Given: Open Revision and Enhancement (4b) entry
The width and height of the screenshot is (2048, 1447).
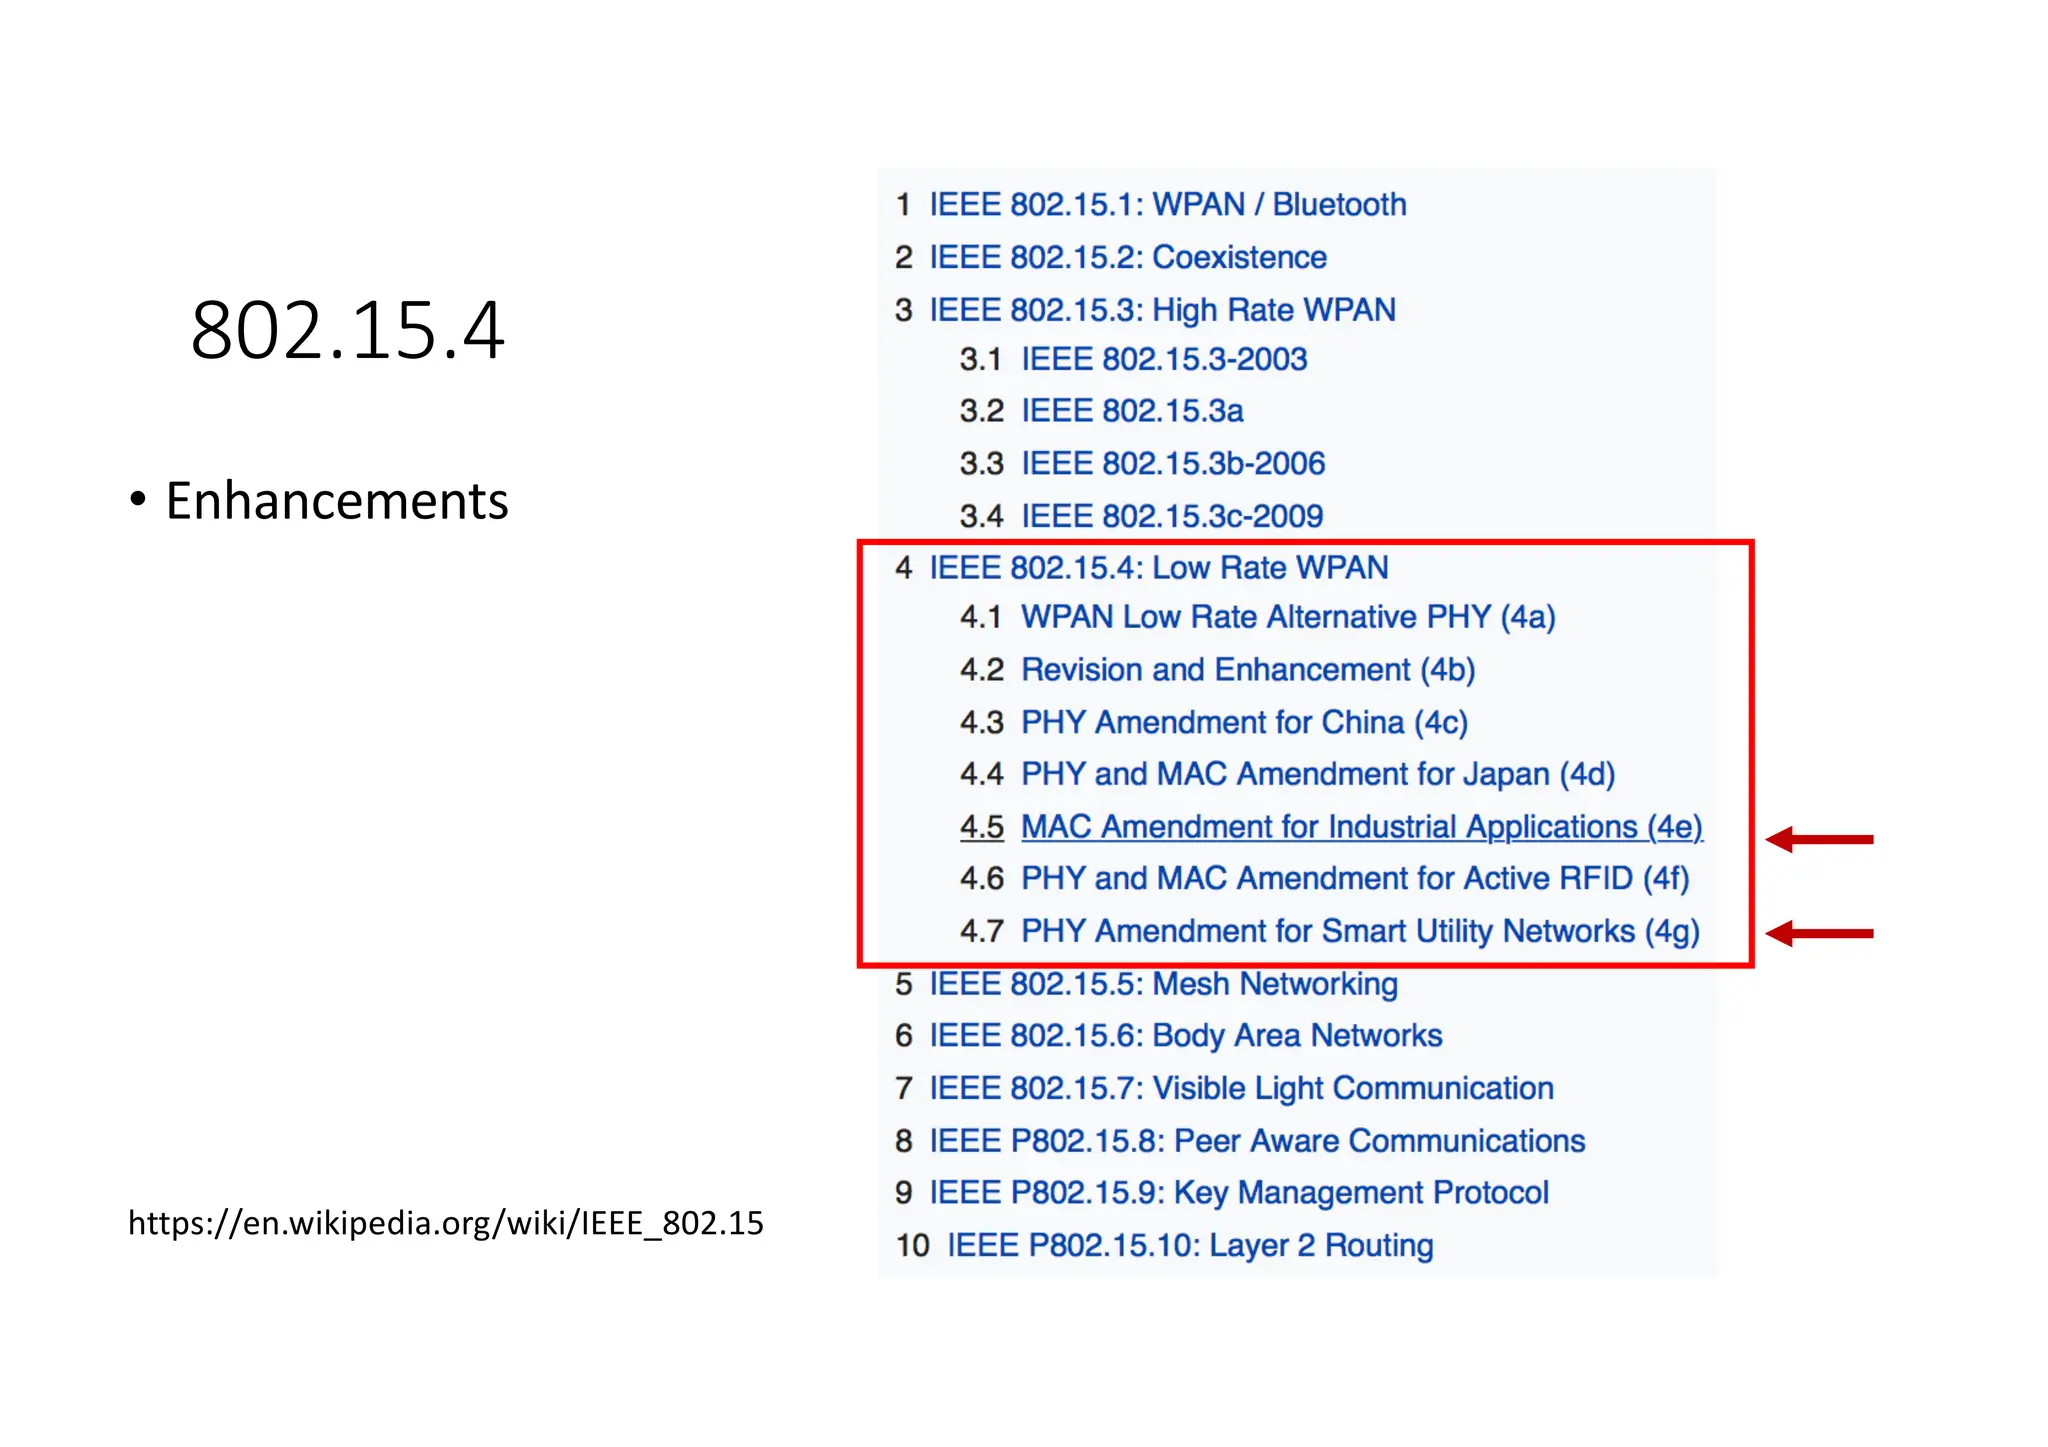Looking at the screenshot, I should (1248, 670).
